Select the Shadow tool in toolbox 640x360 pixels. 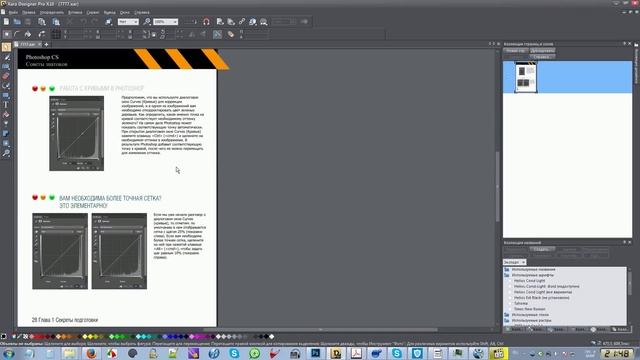pyautogui.click(x=6, y=134)
